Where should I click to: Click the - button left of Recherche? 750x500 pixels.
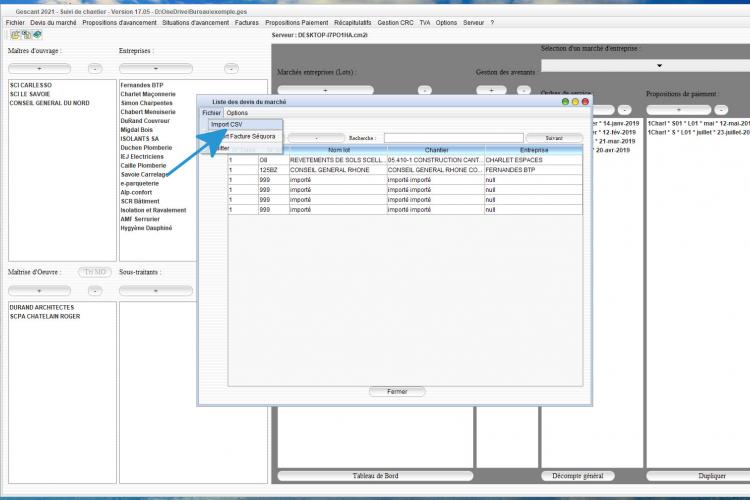click(316, 138)
